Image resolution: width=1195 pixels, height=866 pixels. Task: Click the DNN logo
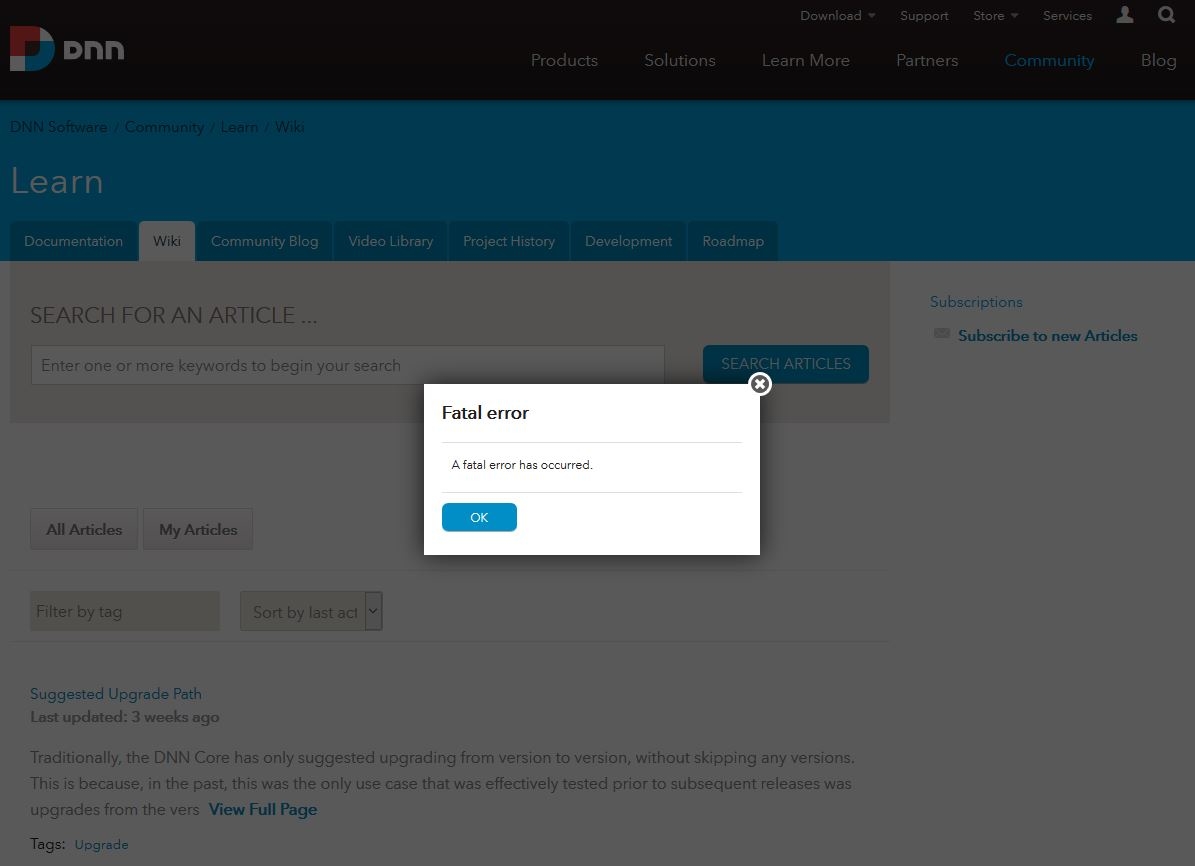pos(67,49)
